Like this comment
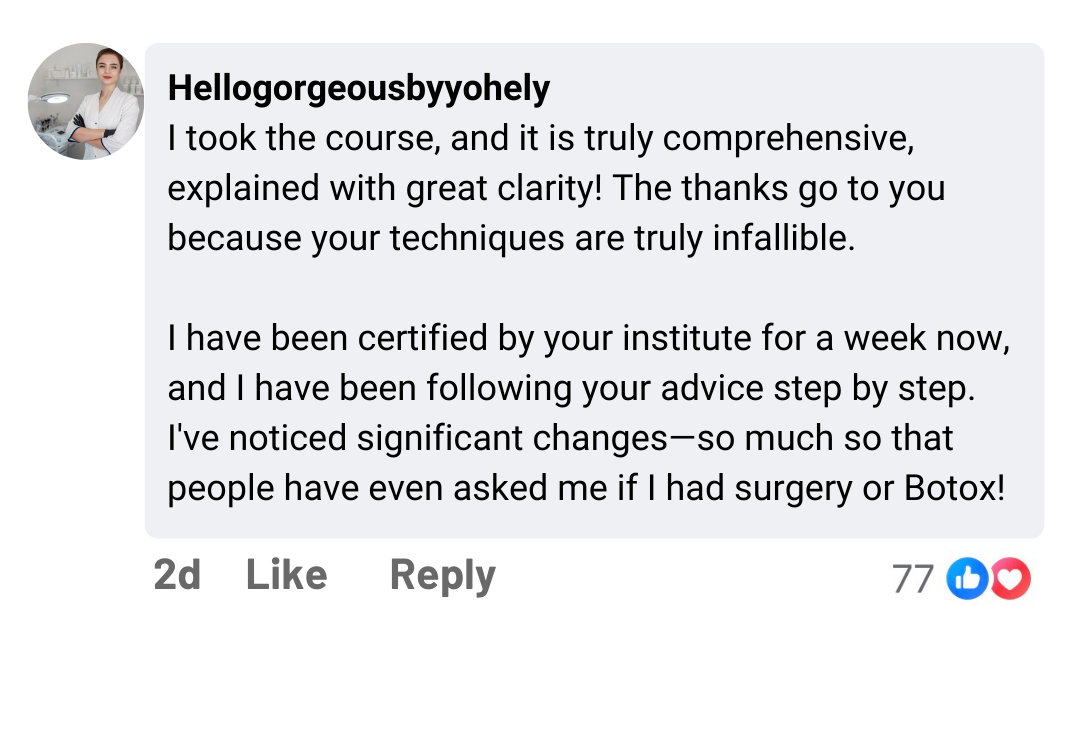Viewport: 1080px width, 747px height. pos(286,575)
